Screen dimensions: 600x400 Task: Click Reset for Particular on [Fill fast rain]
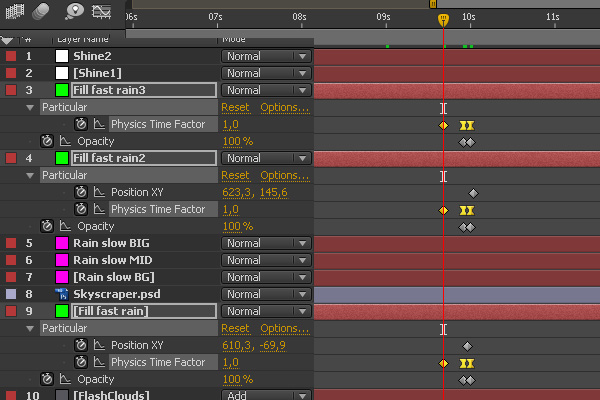tap(235, 328)
